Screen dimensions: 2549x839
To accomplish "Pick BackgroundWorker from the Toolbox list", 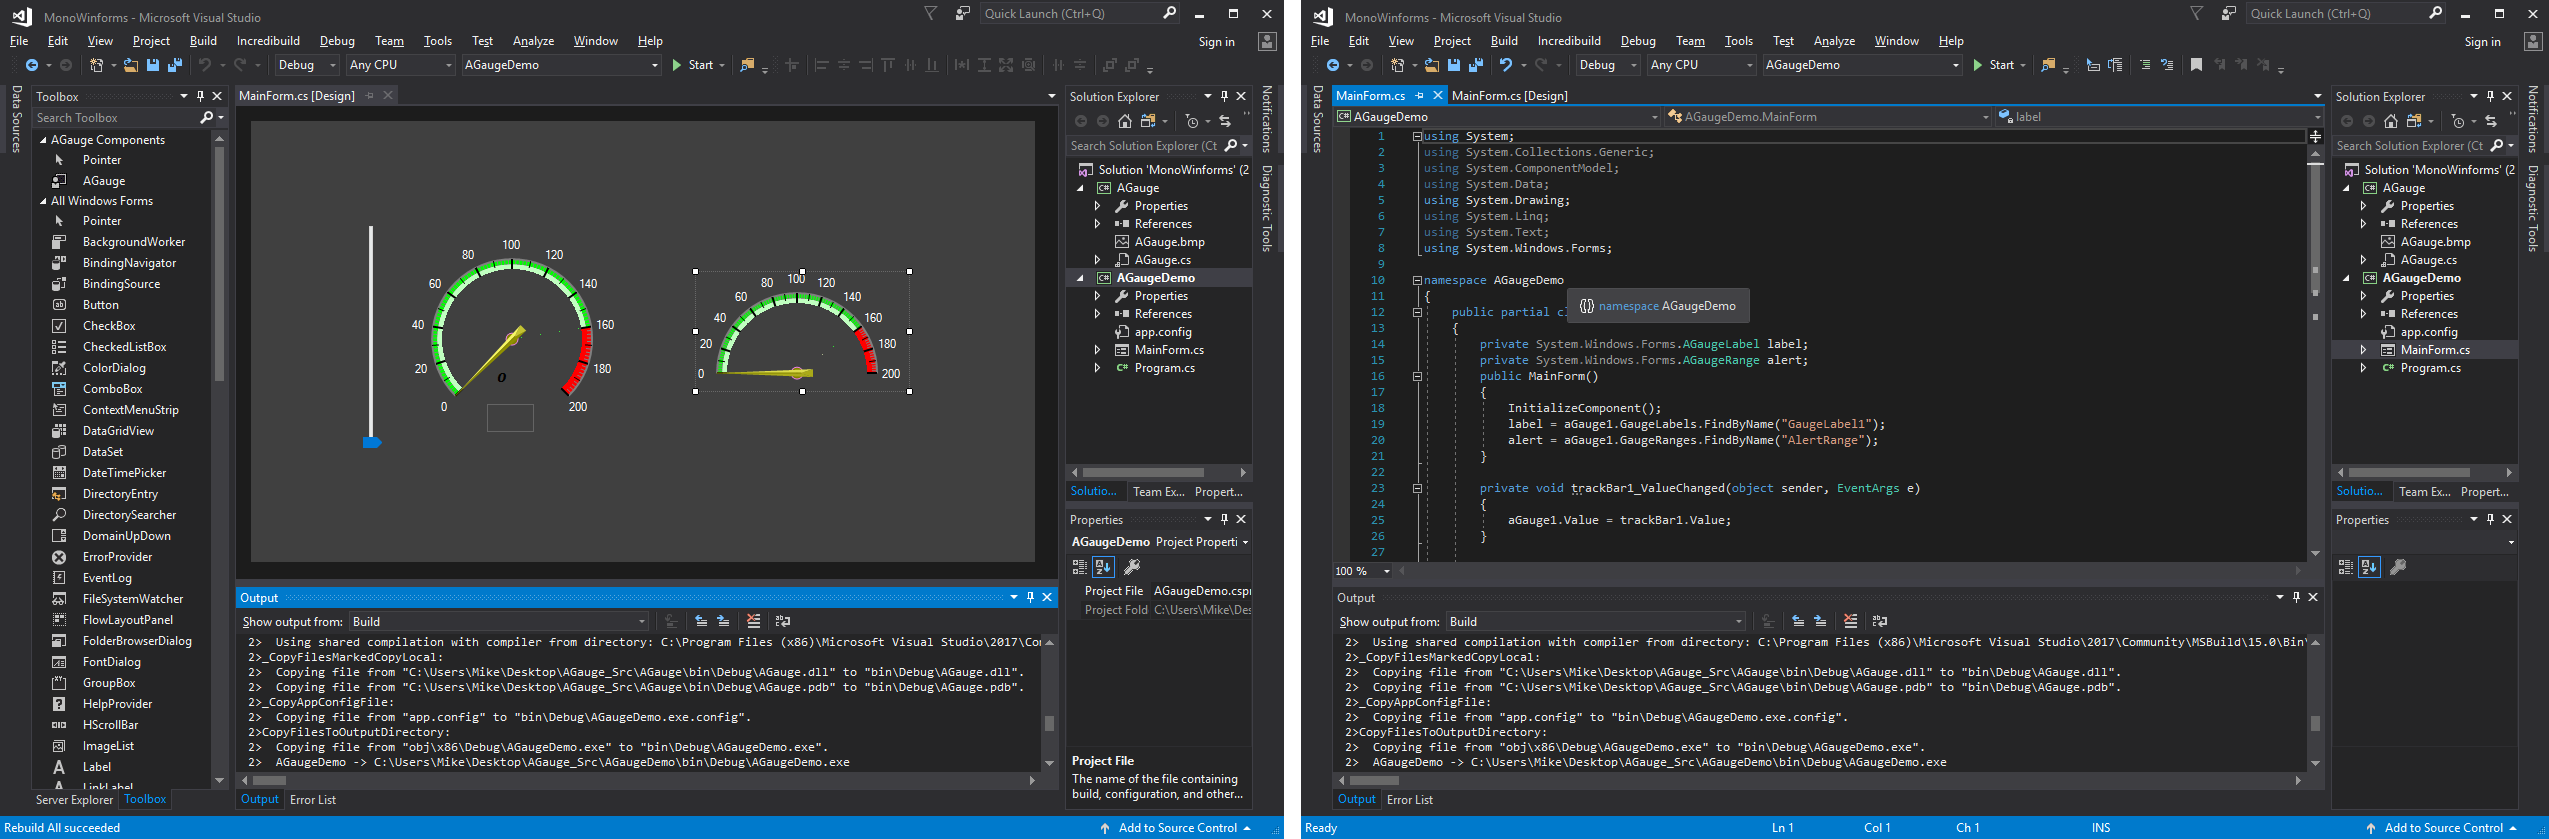I will pos(134,242).
